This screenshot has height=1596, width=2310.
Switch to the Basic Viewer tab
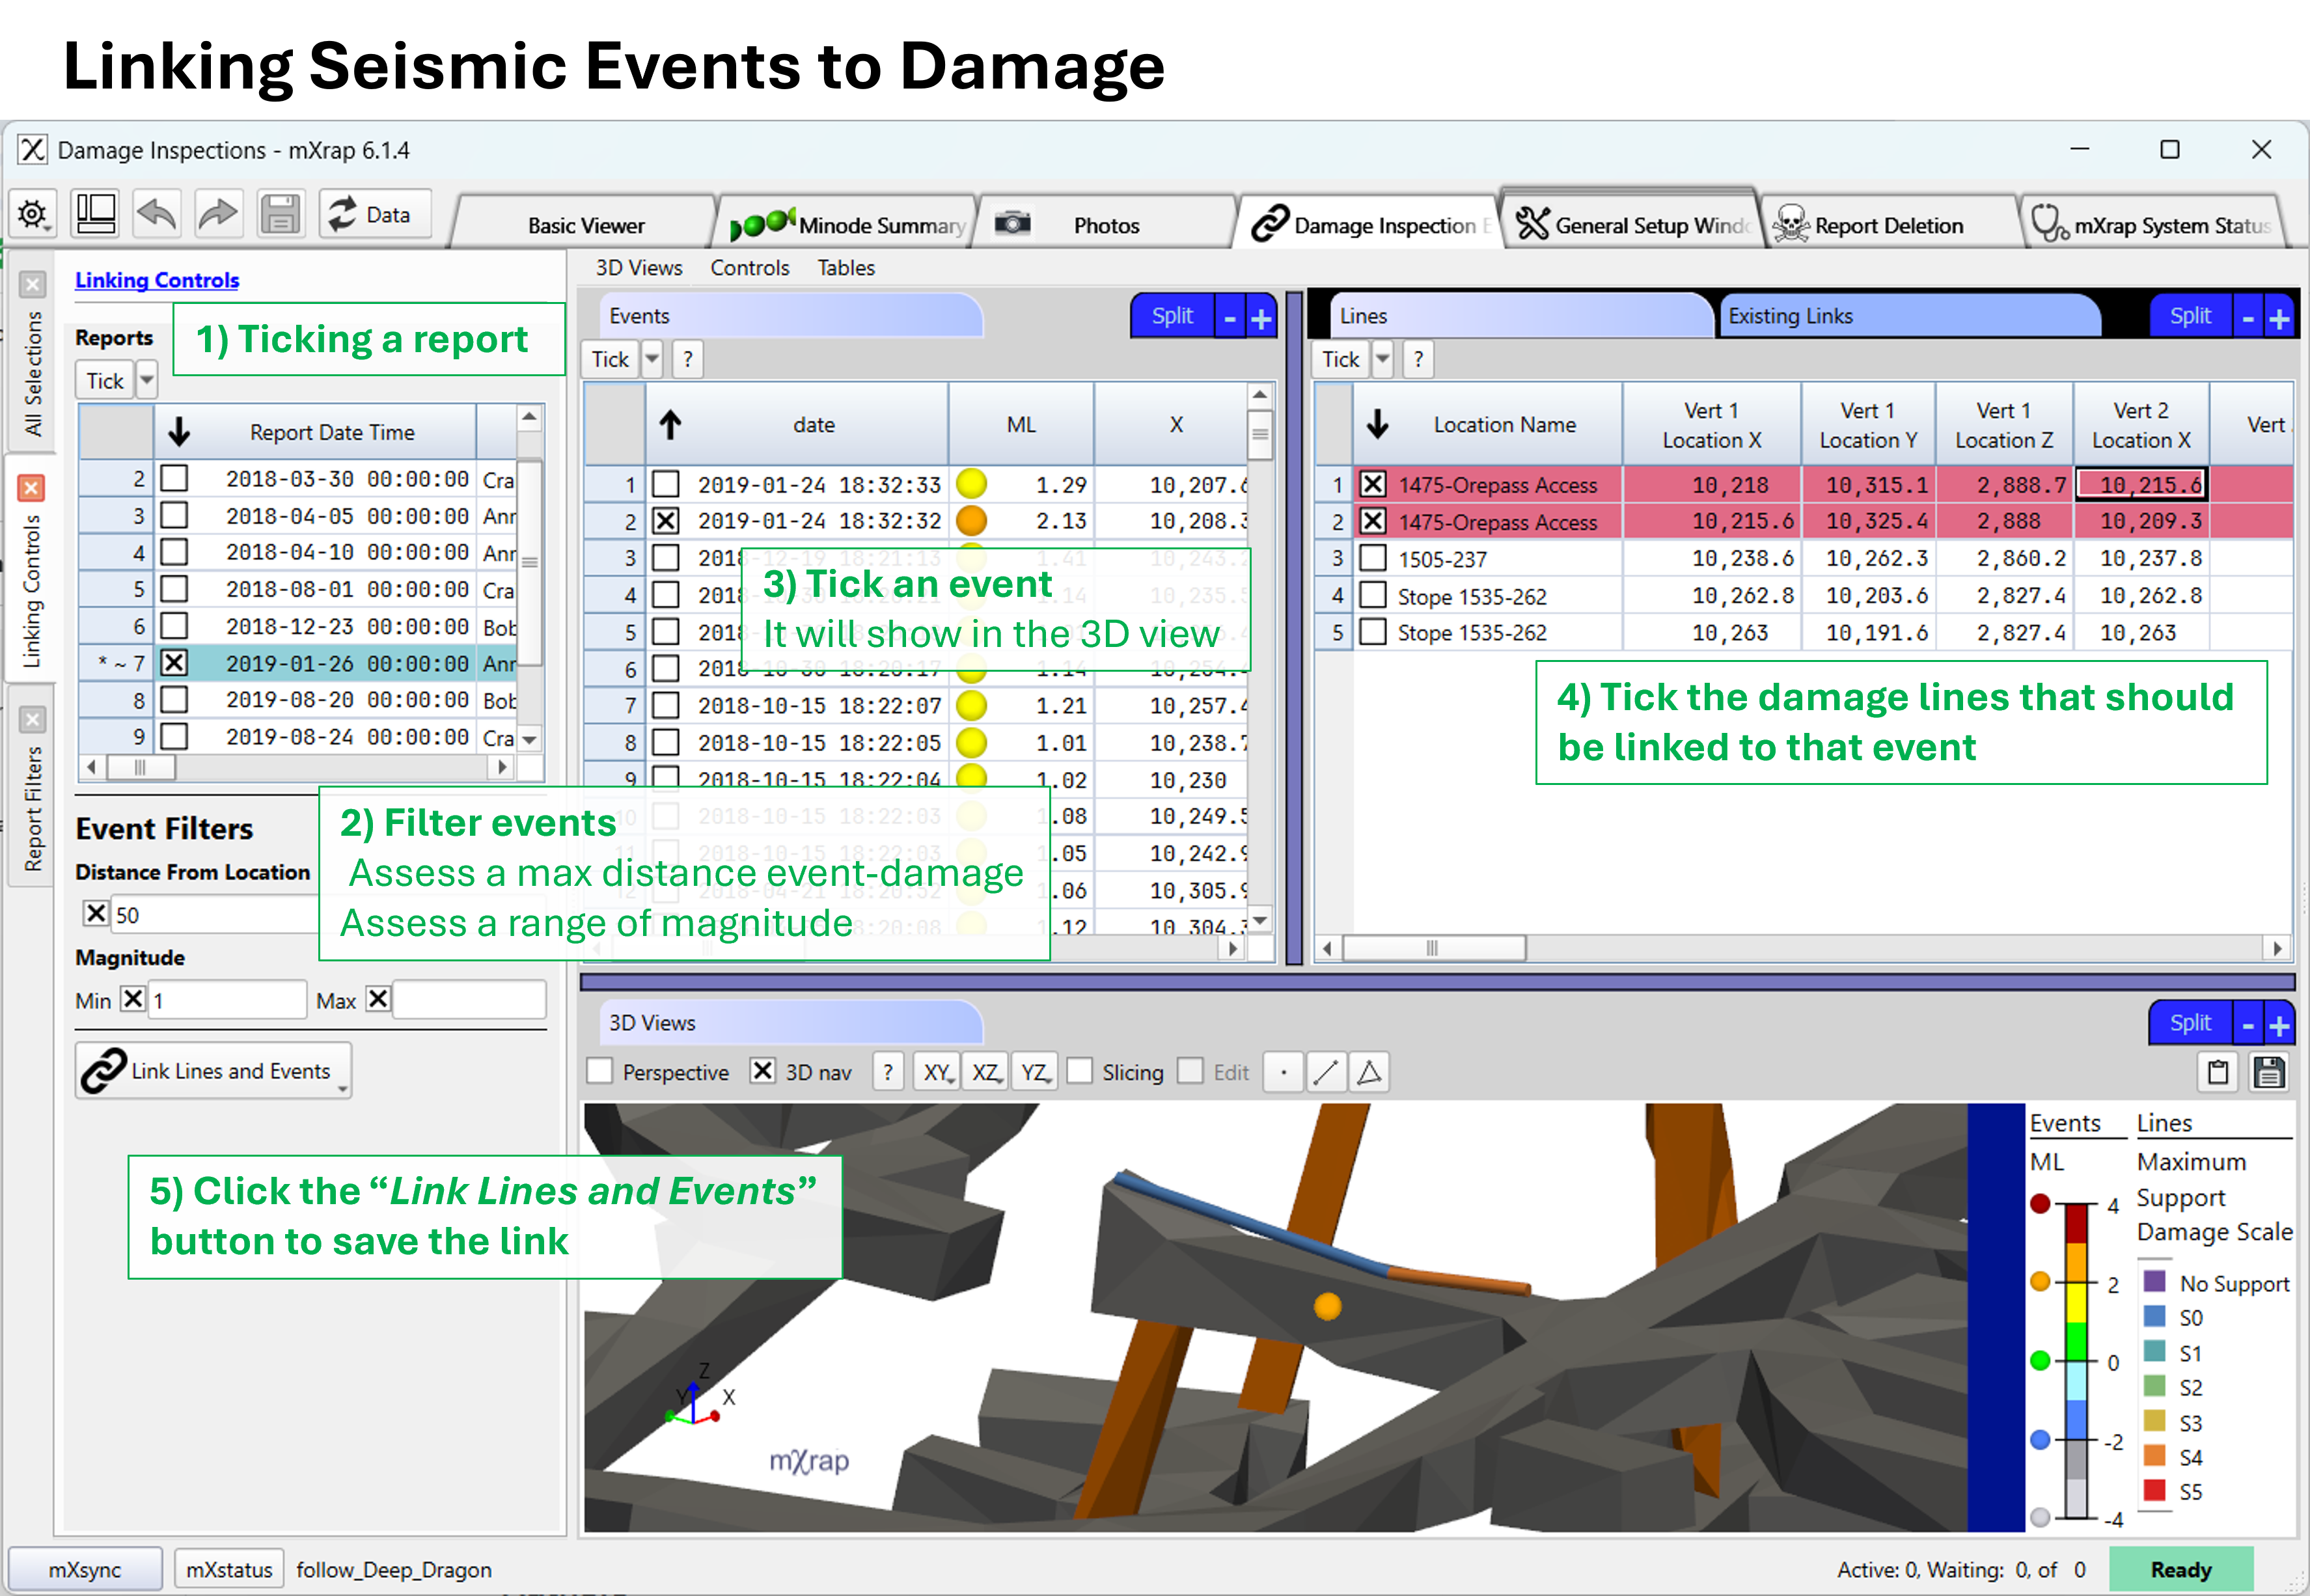(587, 226)
